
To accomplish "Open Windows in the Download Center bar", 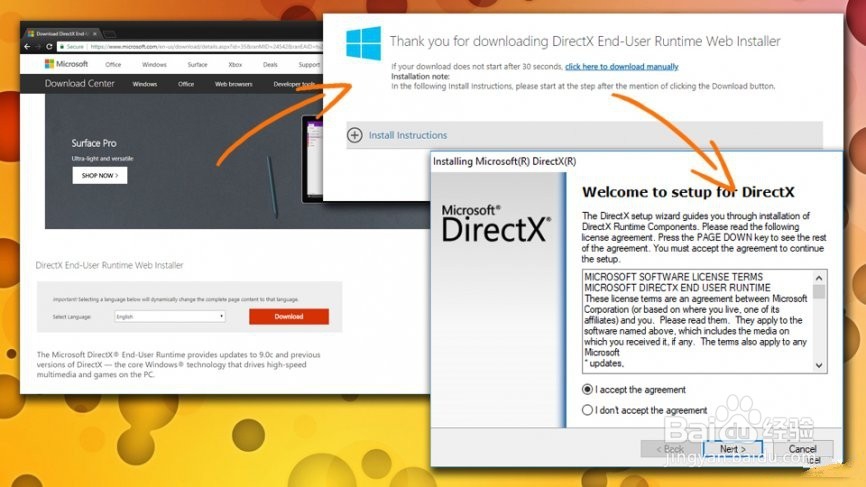I will pos(145,84).
